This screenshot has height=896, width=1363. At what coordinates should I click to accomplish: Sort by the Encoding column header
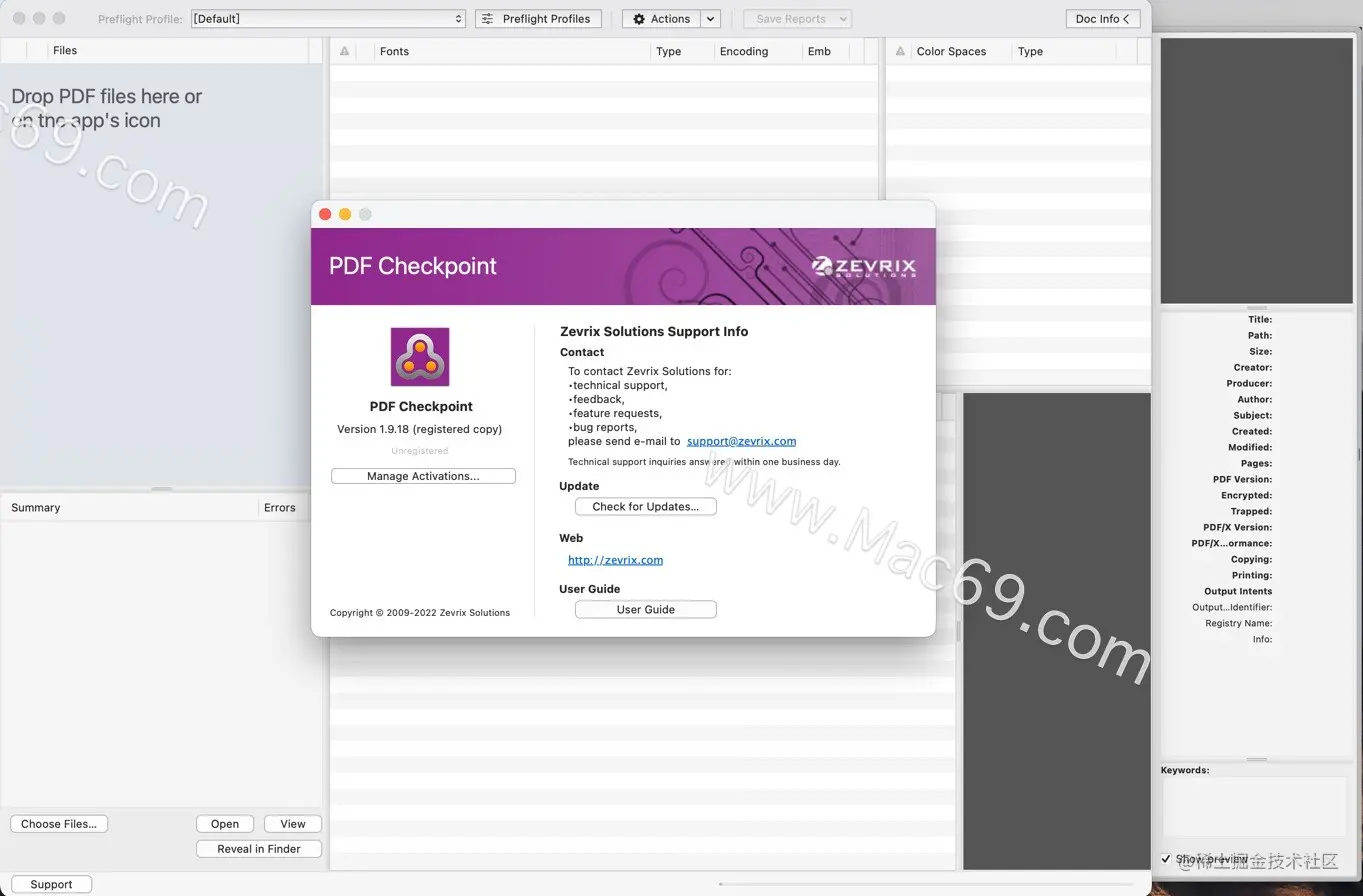click(757, 51)
